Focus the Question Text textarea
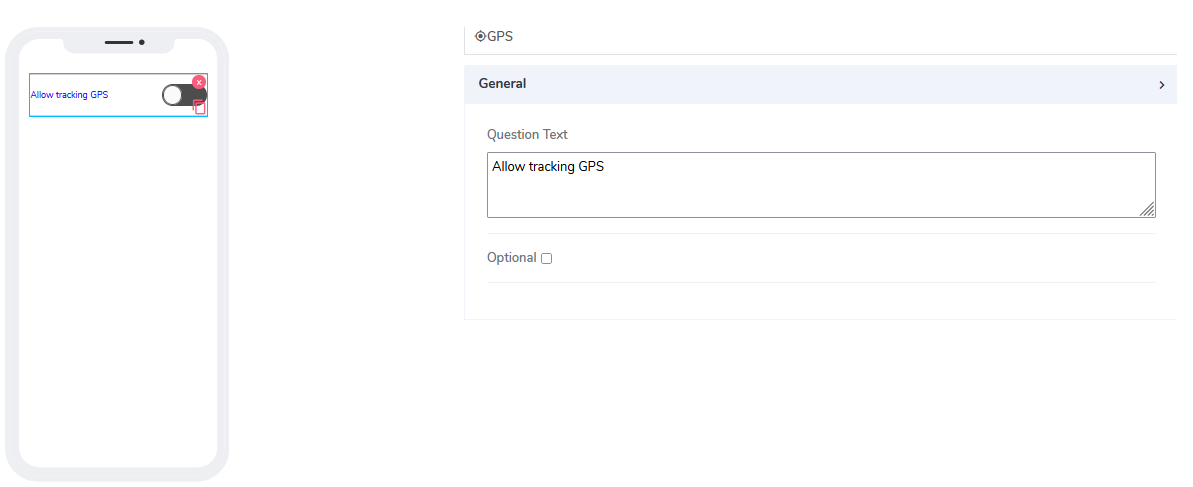The width and height of the screenshot is (1193, 487). [x=820, y=185]
